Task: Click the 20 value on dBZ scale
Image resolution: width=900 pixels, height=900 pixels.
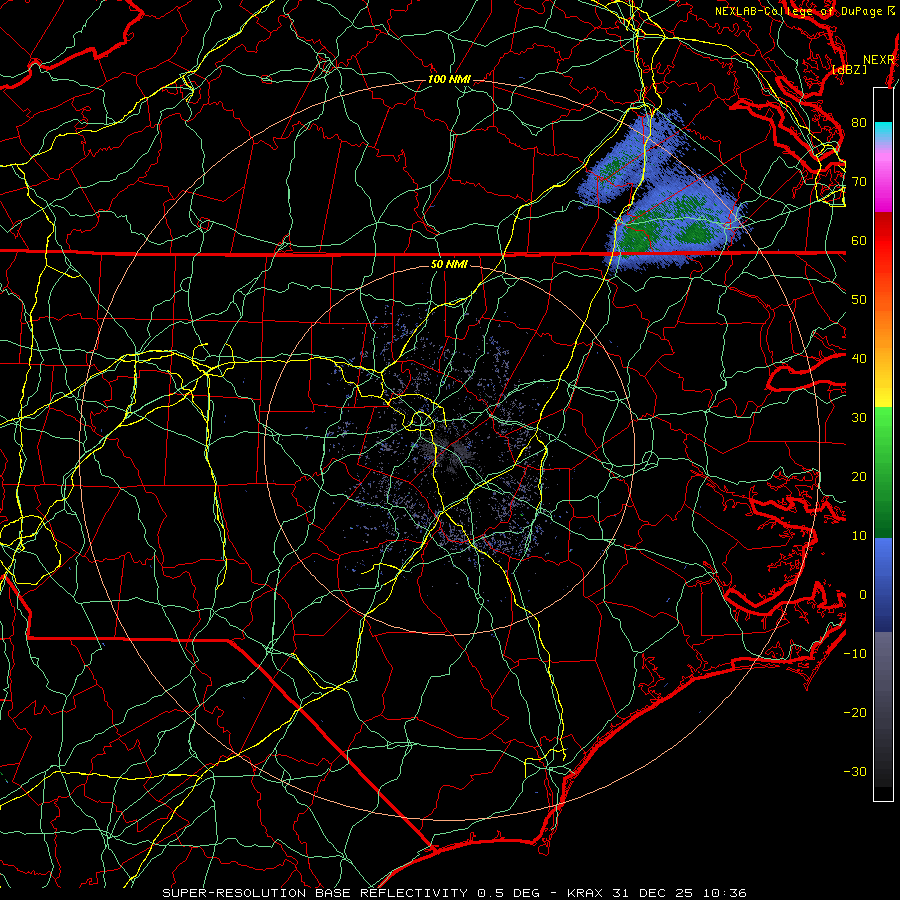Action: coord(859,477)
